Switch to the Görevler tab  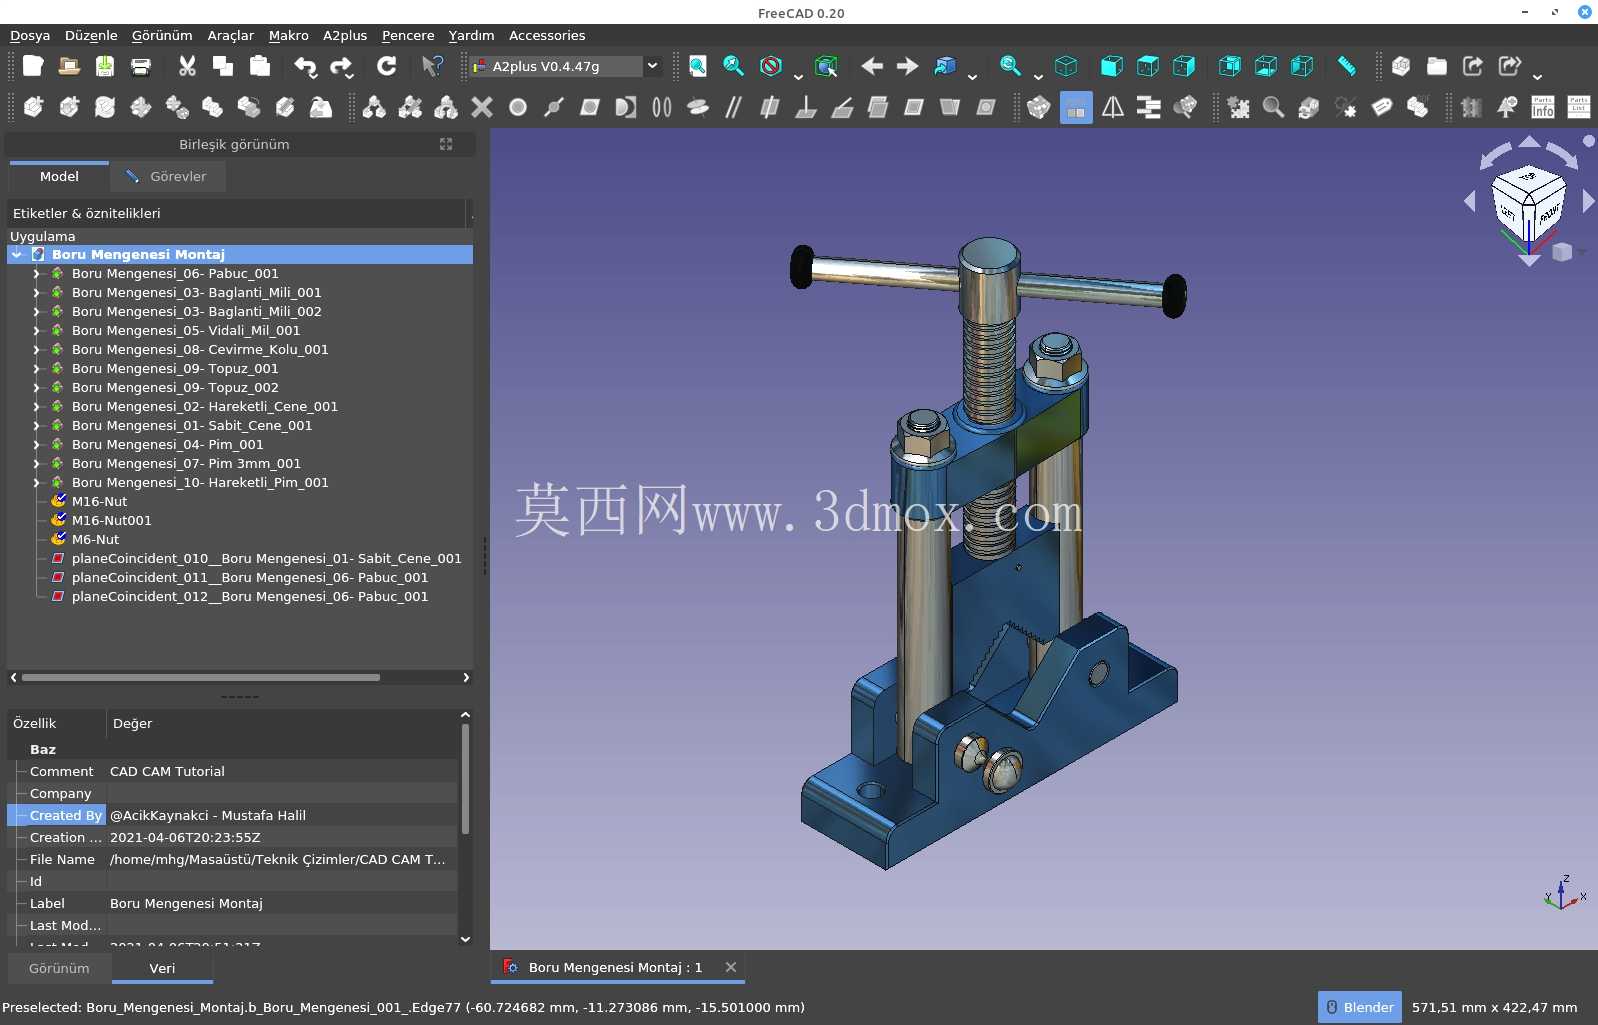pos(167,176)
